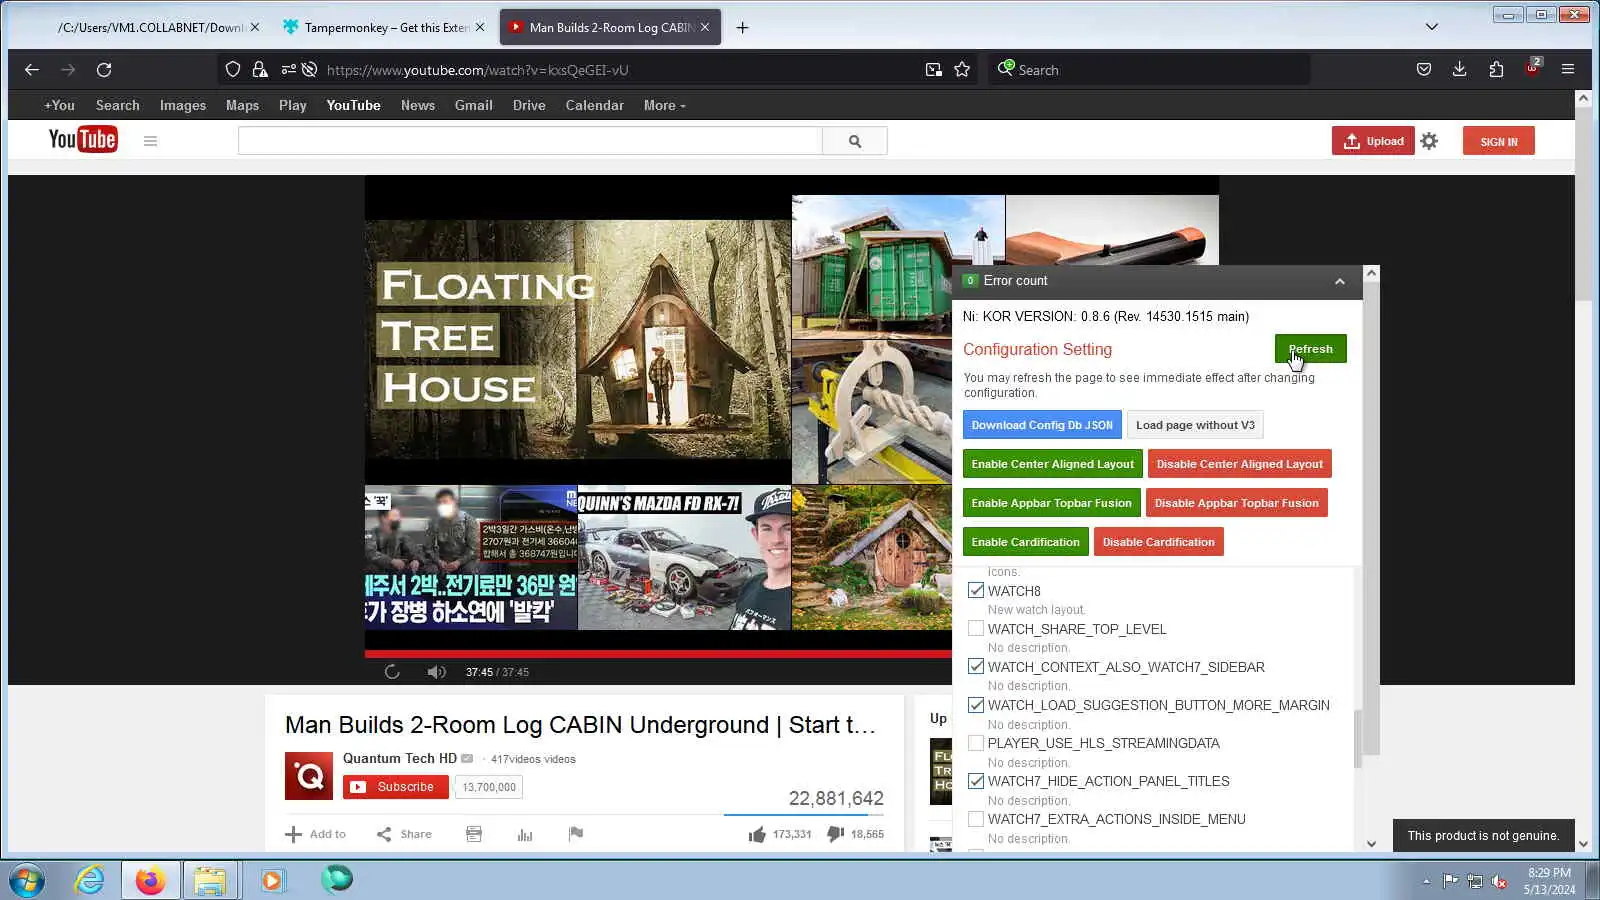Collapse the Error count panel header chevron
Viewport: 1600px width, 900px height.
click(x=1340, y=282)
